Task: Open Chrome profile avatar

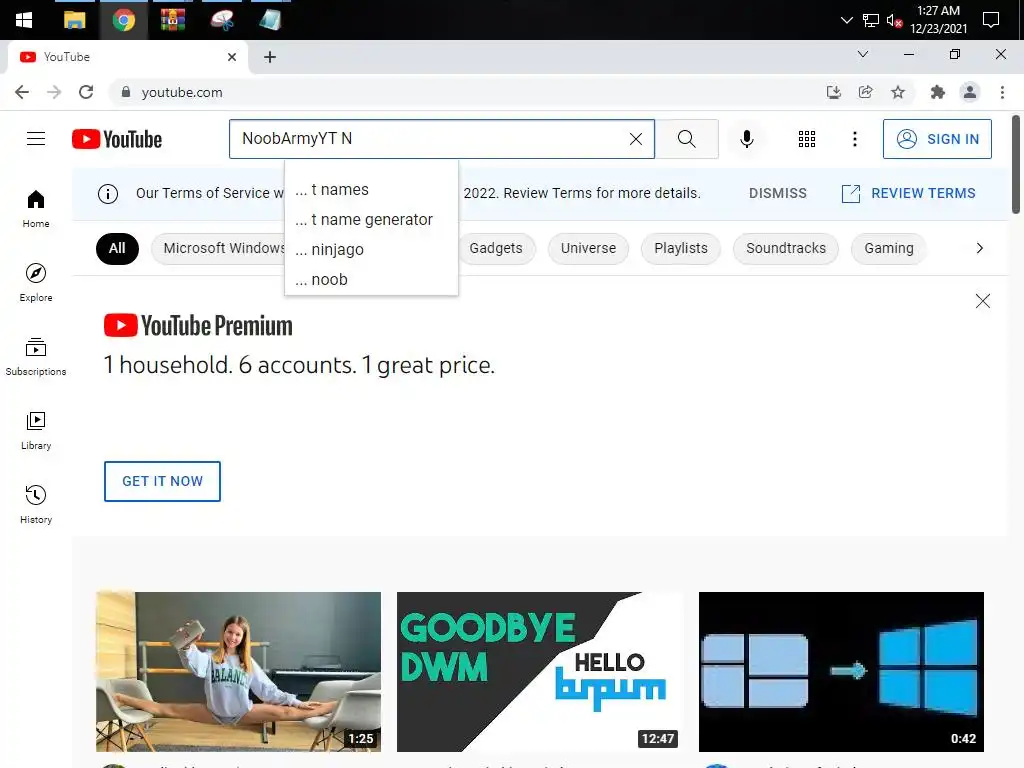Action: 970,92
